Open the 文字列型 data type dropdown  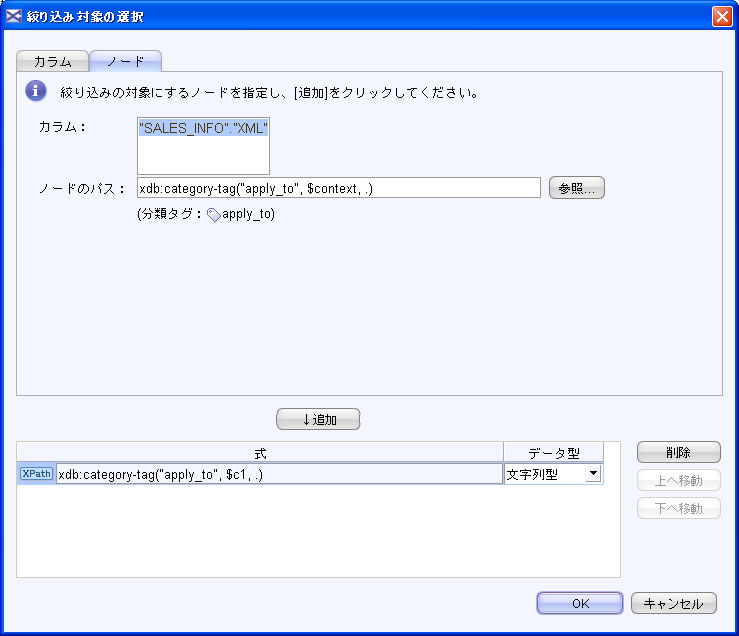[x=593, y=473]
